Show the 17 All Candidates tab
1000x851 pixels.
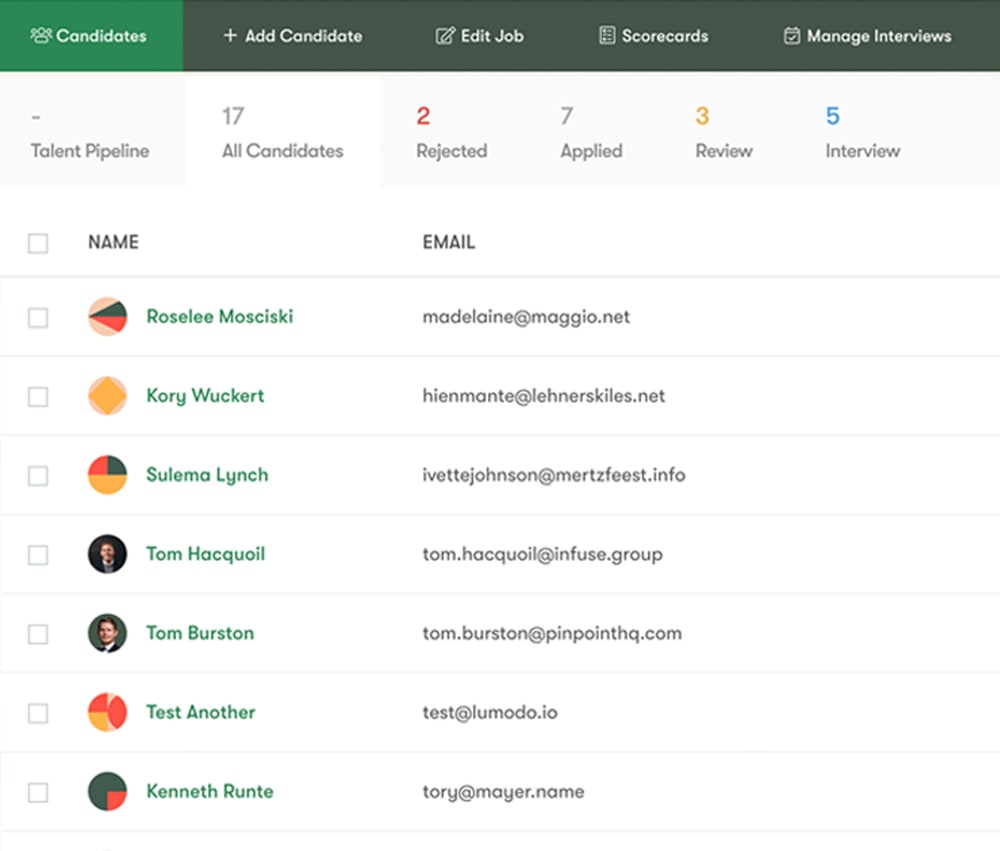point(283,132)
